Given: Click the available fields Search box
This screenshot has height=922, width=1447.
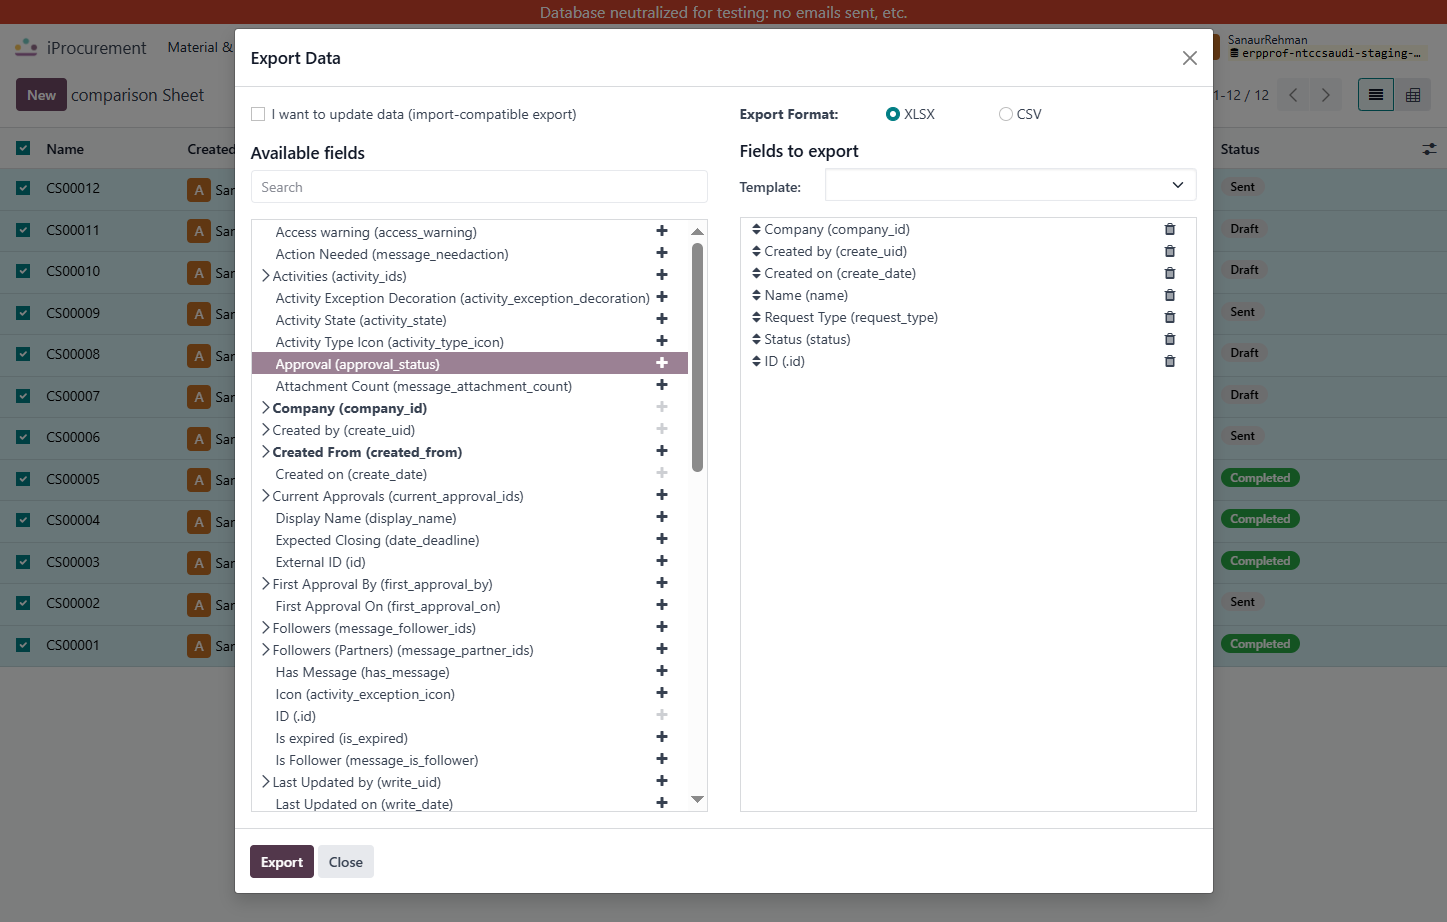Looking at the screenshot, I should (x=479, y=187).
